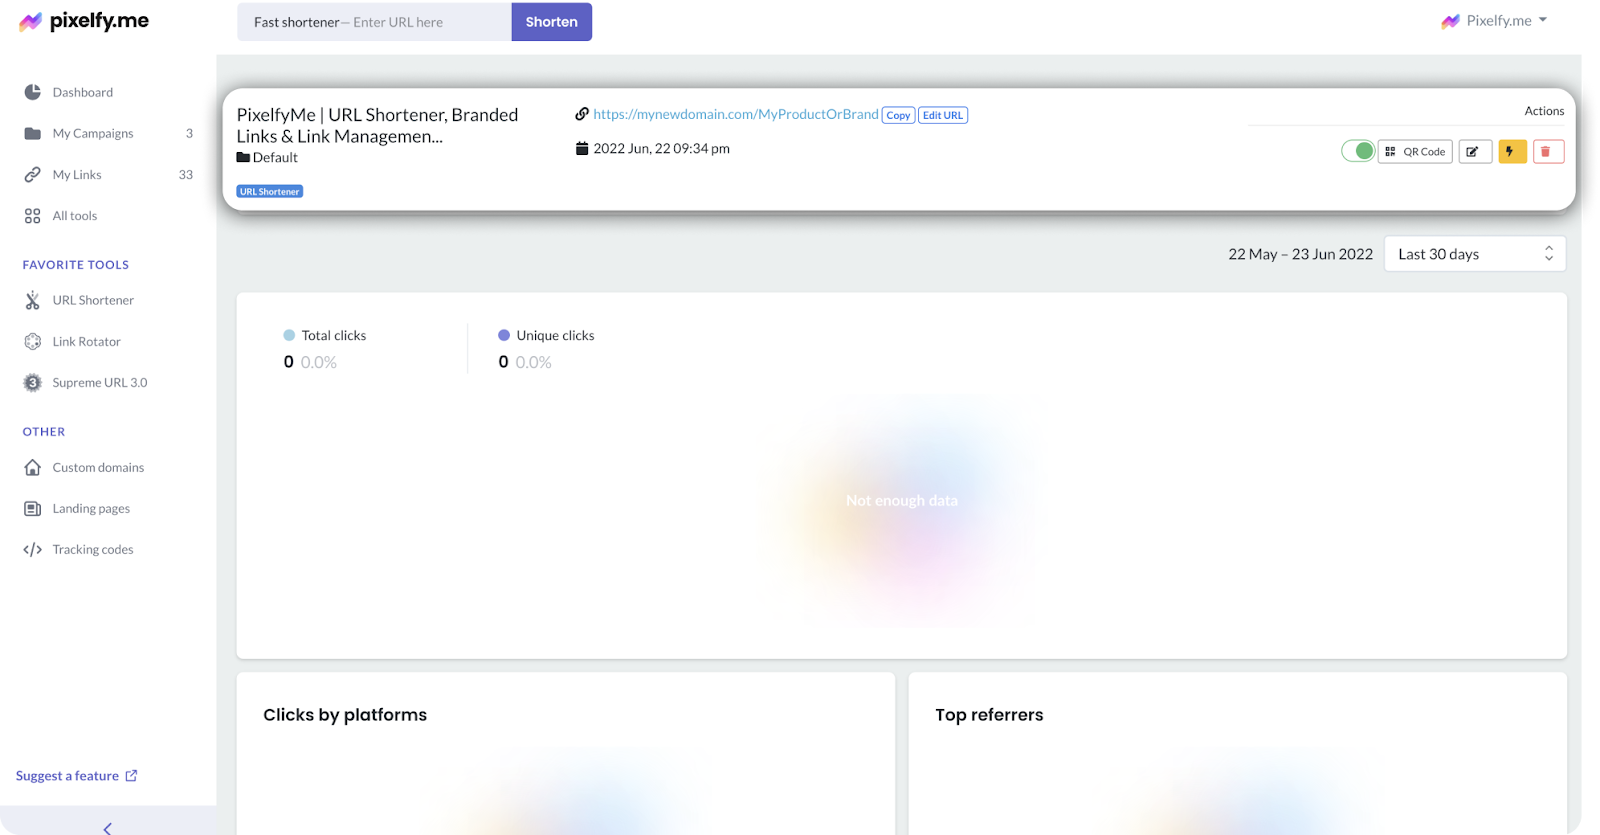Open Landing pages section
This screenshot has width=1600, height=835.
(91, 508)
